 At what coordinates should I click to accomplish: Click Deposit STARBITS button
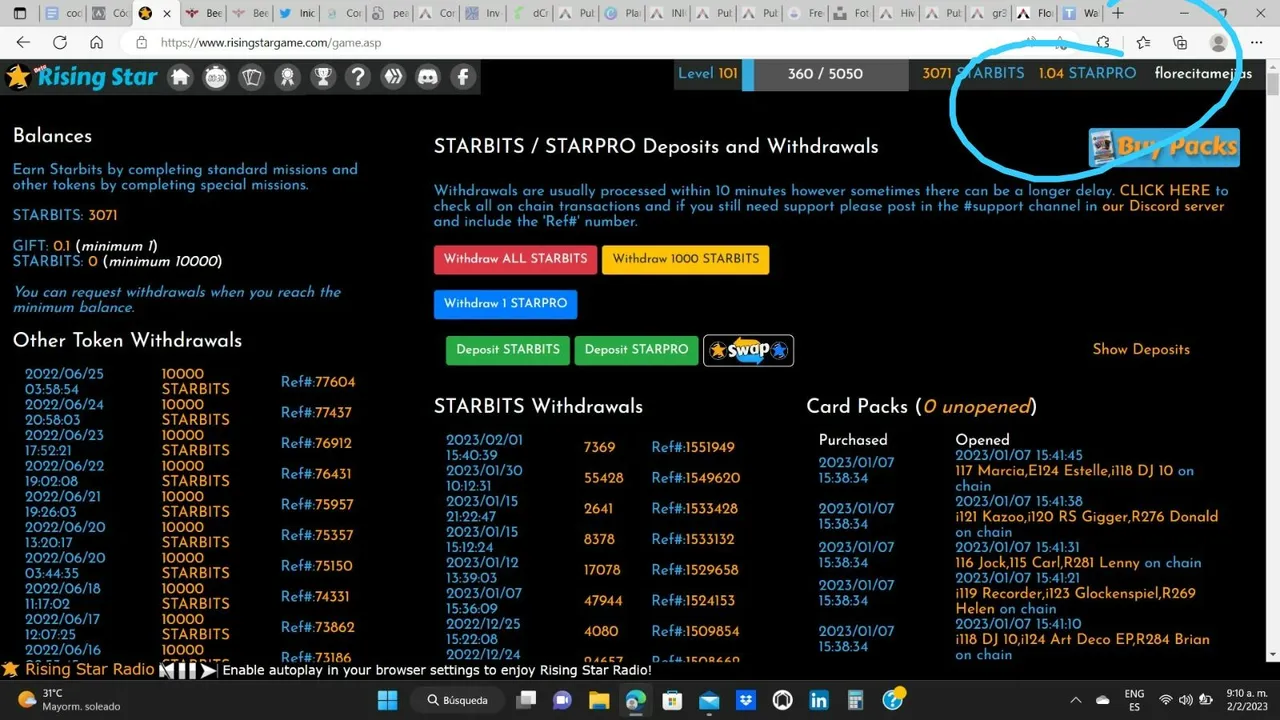[x=508, y=350]
